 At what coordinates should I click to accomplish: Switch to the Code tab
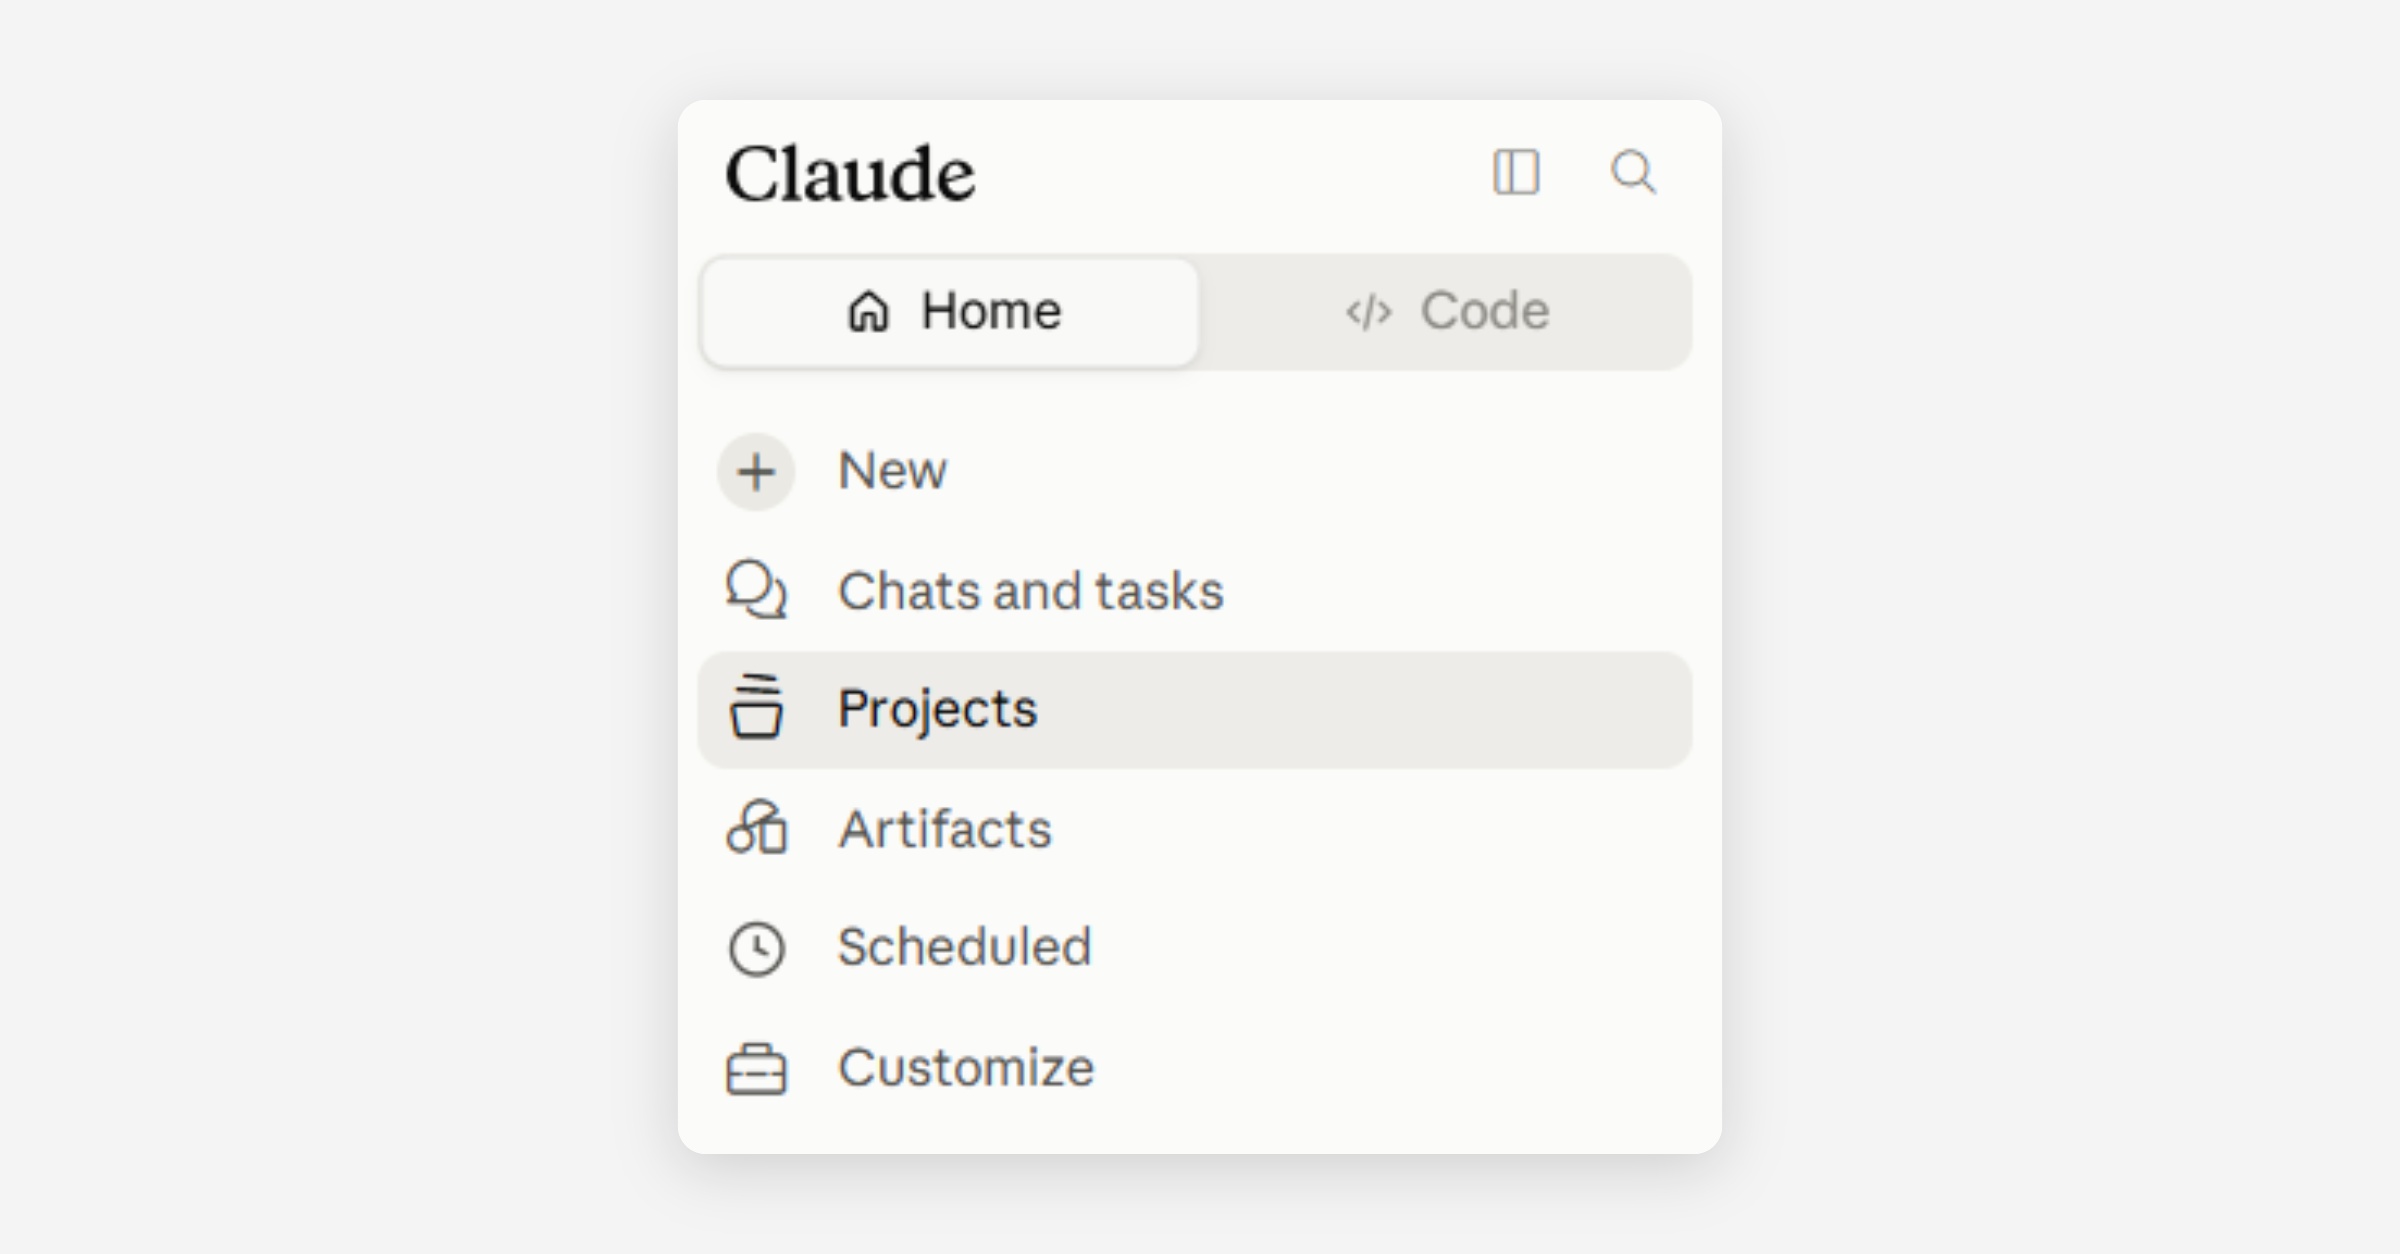pos(1446,312)
